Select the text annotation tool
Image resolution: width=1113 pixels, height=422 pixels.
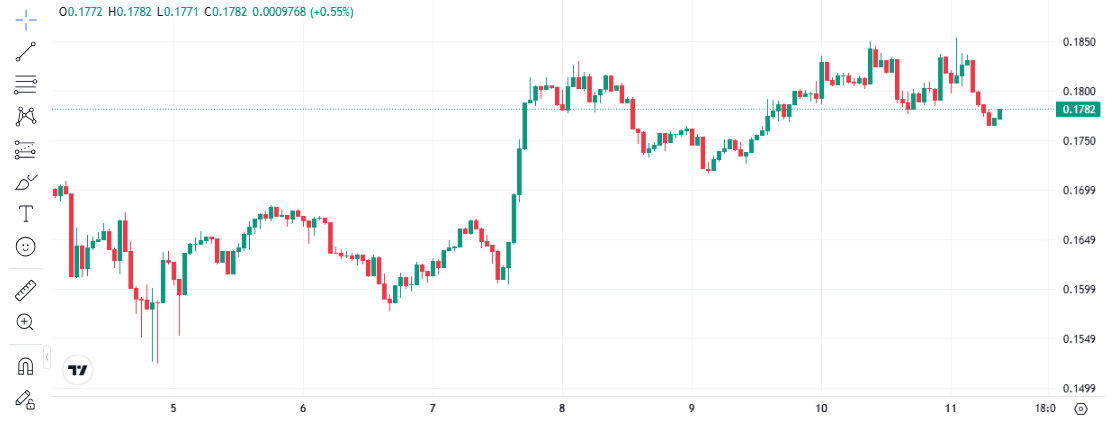point(26,214)
